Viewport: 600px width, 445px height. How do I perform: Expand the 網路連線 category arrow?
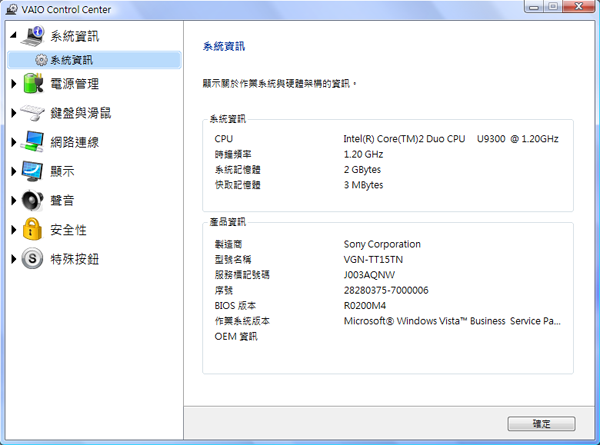tap(14, 142)
